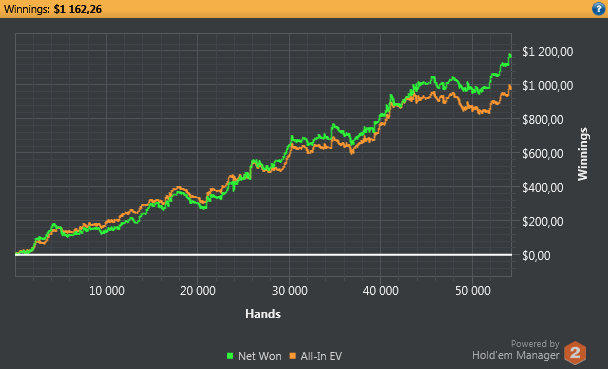
Task: Select the All-In EV legend label
Action: coord(321,356)
